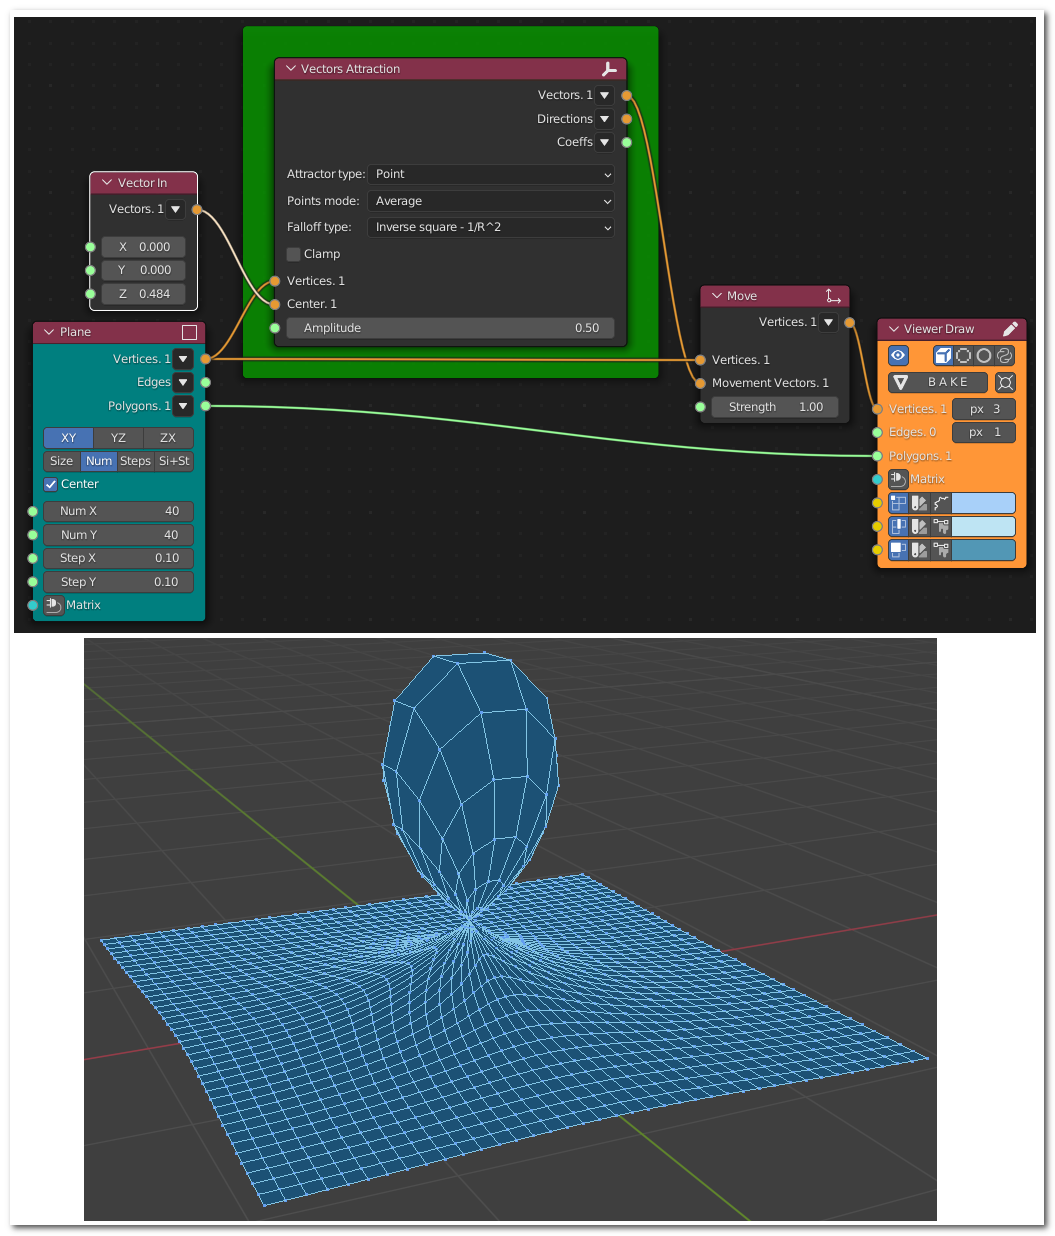
Task: Click the Amplitude slider field
Action: pyautogui.click(x=450, y=328)
